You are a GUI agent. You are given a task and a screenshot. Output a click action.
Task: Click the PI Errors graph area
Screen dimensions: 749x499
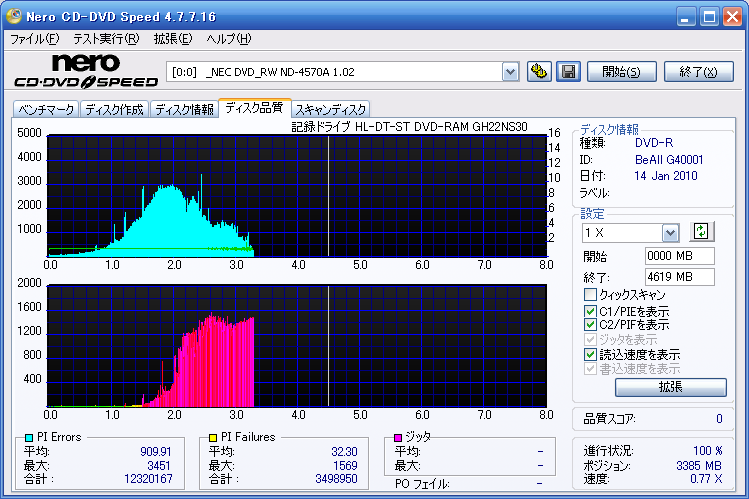[297, 196]
